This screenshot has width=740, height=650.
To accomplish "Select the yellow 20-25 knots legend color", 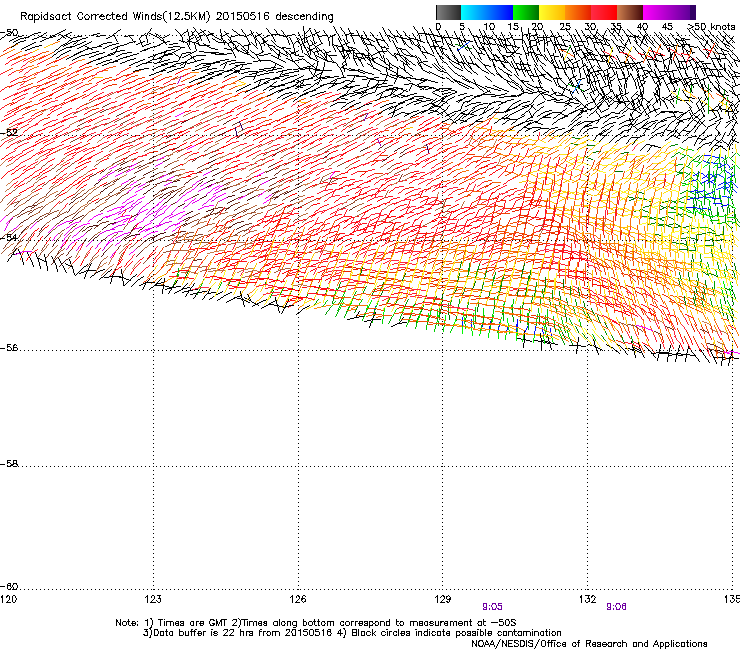I will click(x=552, y=12).
